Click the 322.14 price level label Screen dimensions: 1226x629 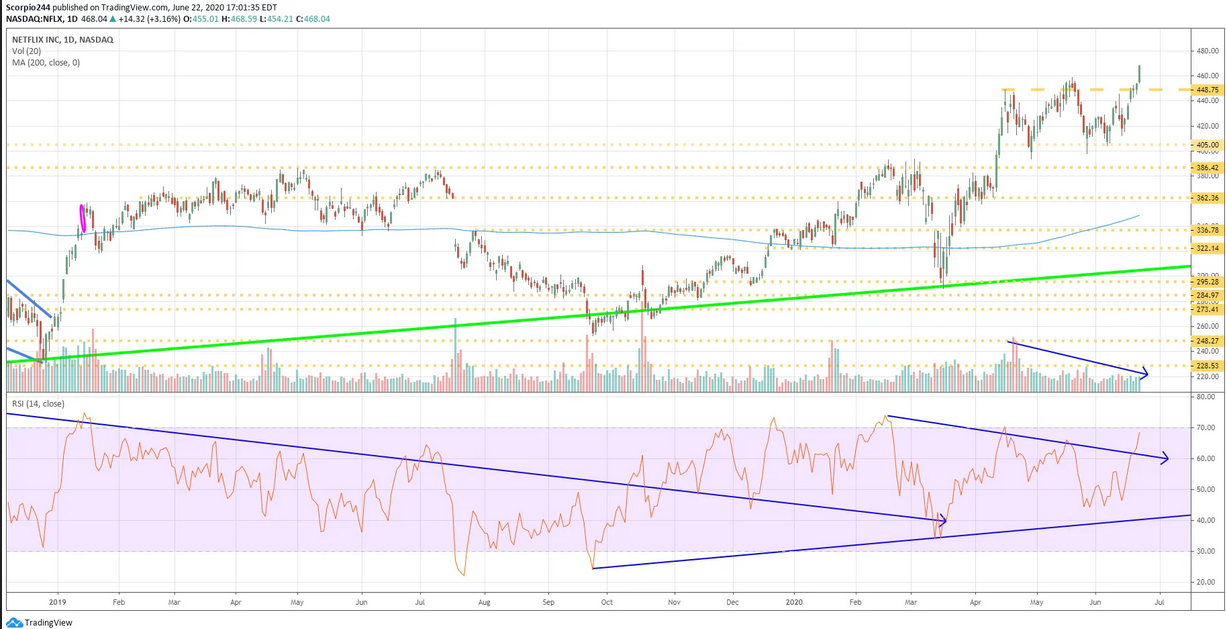(x=1206, y=248)
